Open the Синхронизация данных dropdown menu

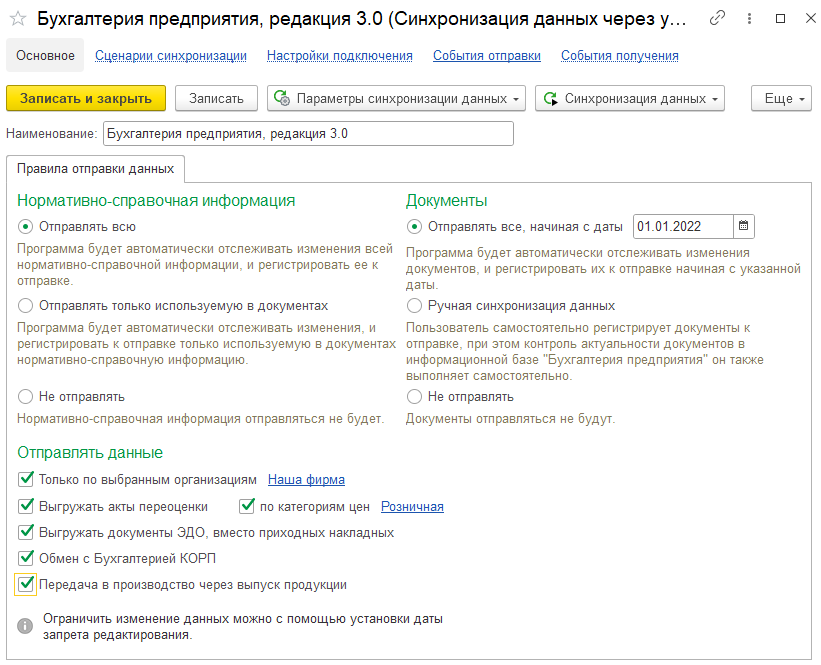click(x=629, y=98)
